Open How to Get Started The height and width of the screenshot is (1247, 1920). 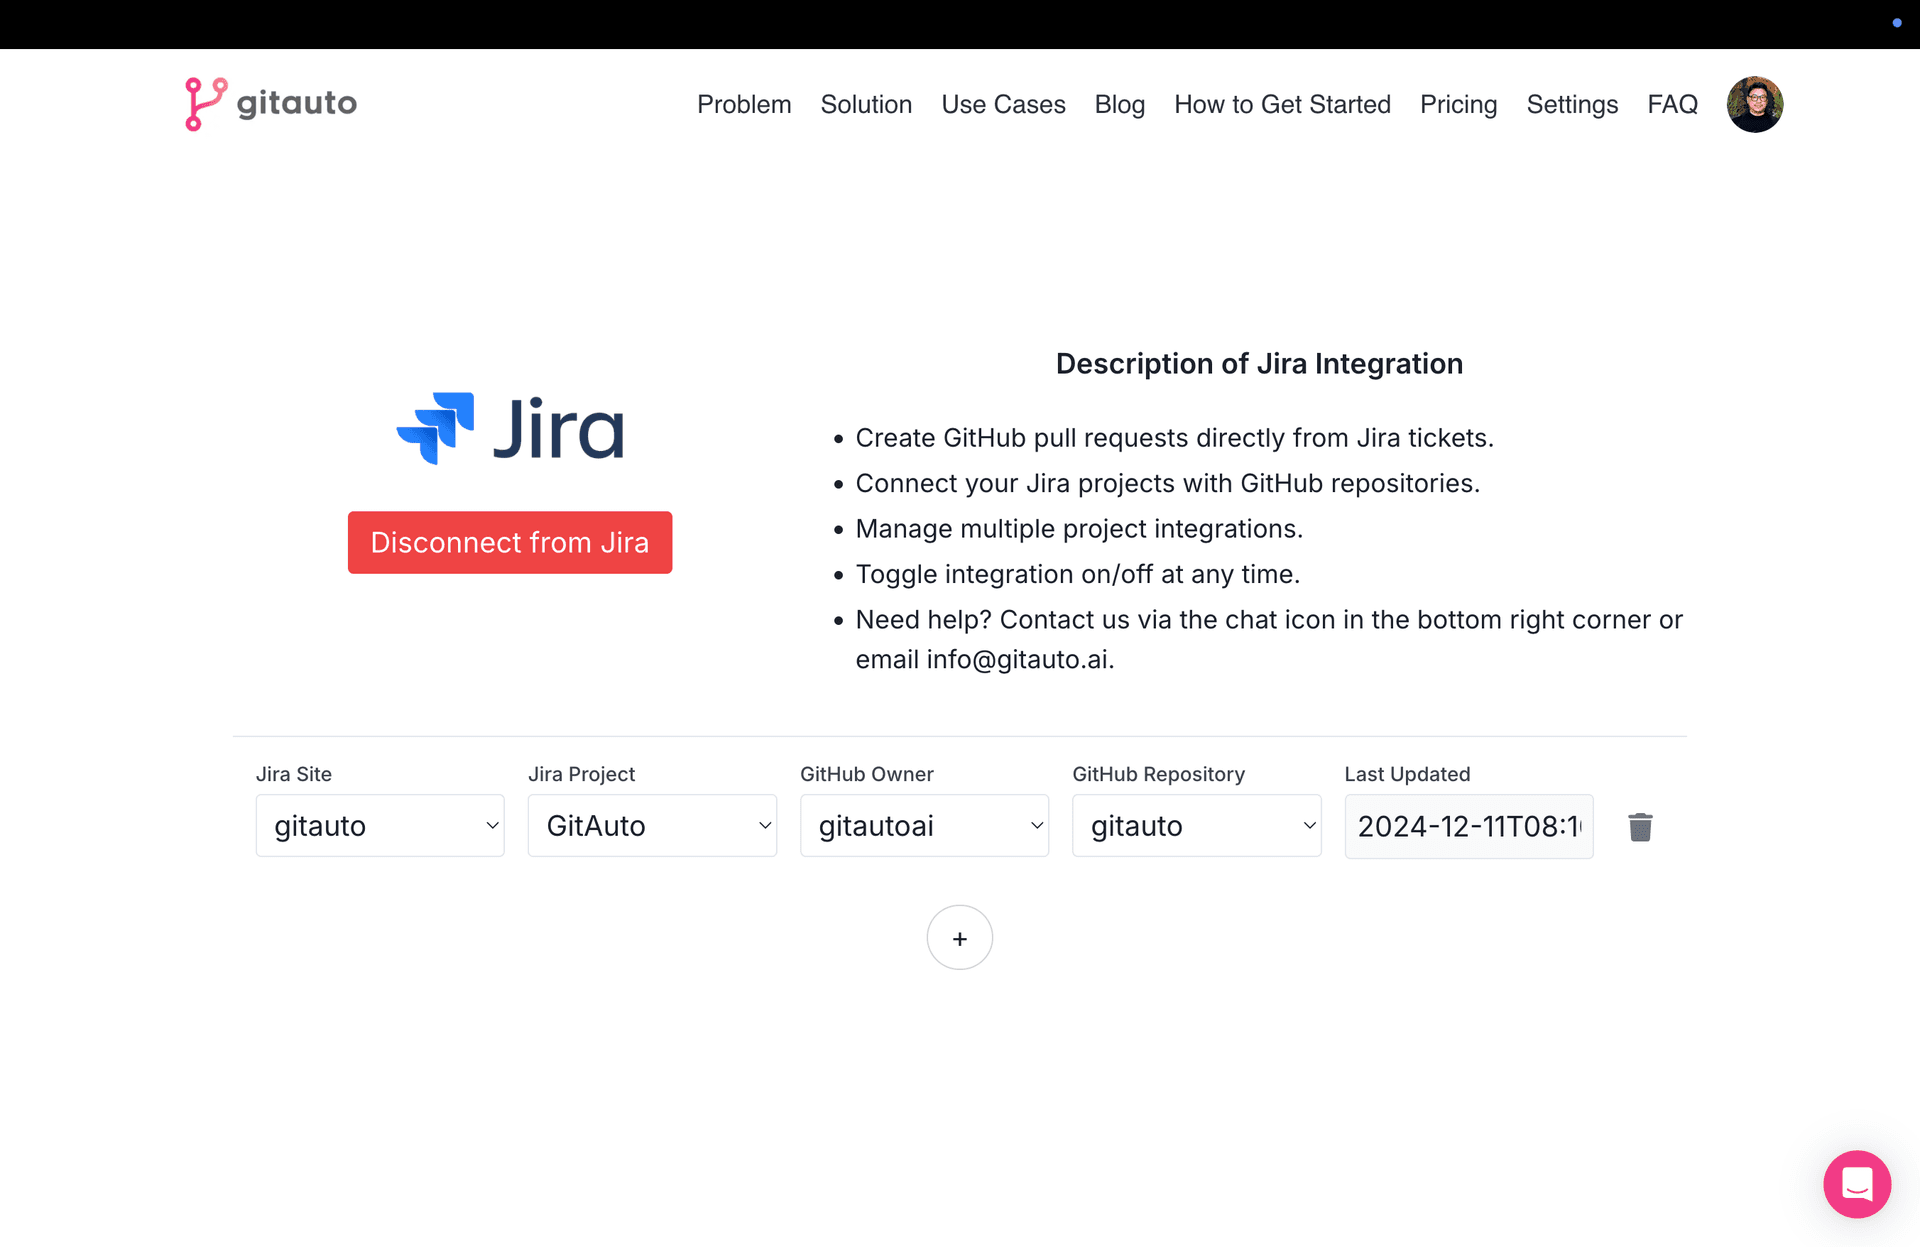point(1282,104)
